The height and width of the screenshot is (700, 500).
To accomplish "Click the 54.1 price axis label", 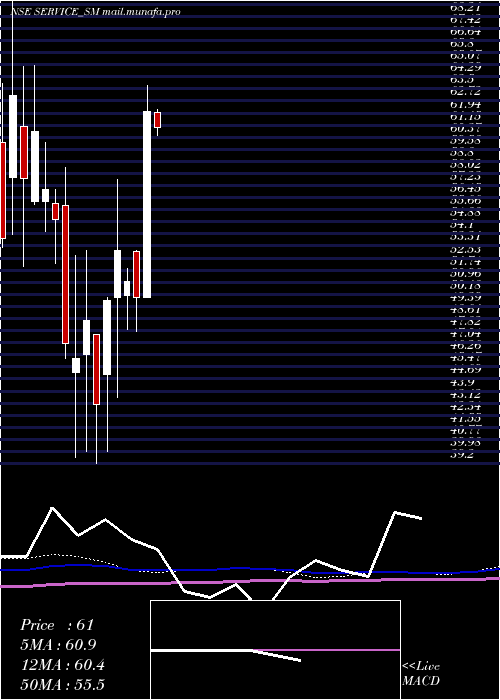I will click(462, 225).
